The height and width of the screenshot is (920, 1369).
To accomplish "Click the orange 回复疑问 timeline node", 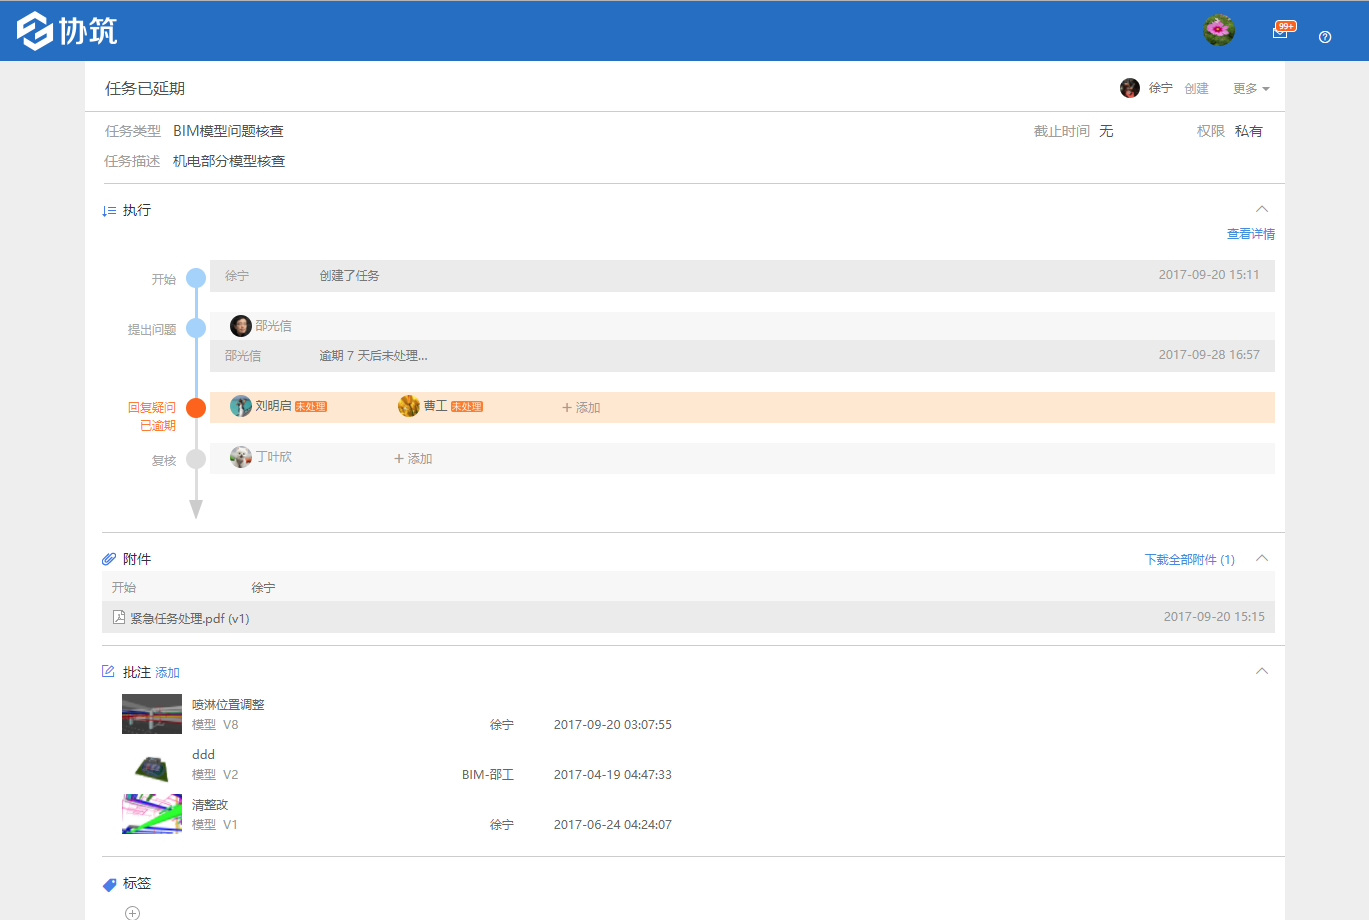I will pyautogui.click(x=196, y=408).
